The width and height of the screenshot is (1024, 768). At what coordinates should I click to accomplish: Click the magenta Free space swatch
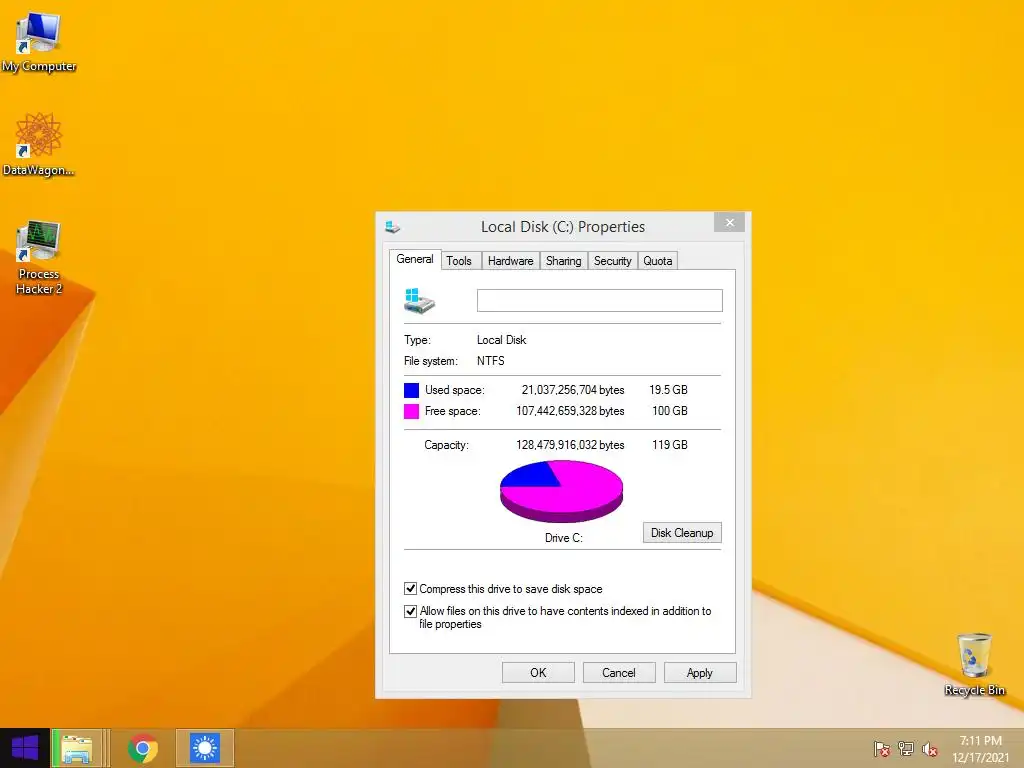tap(411, 411)
